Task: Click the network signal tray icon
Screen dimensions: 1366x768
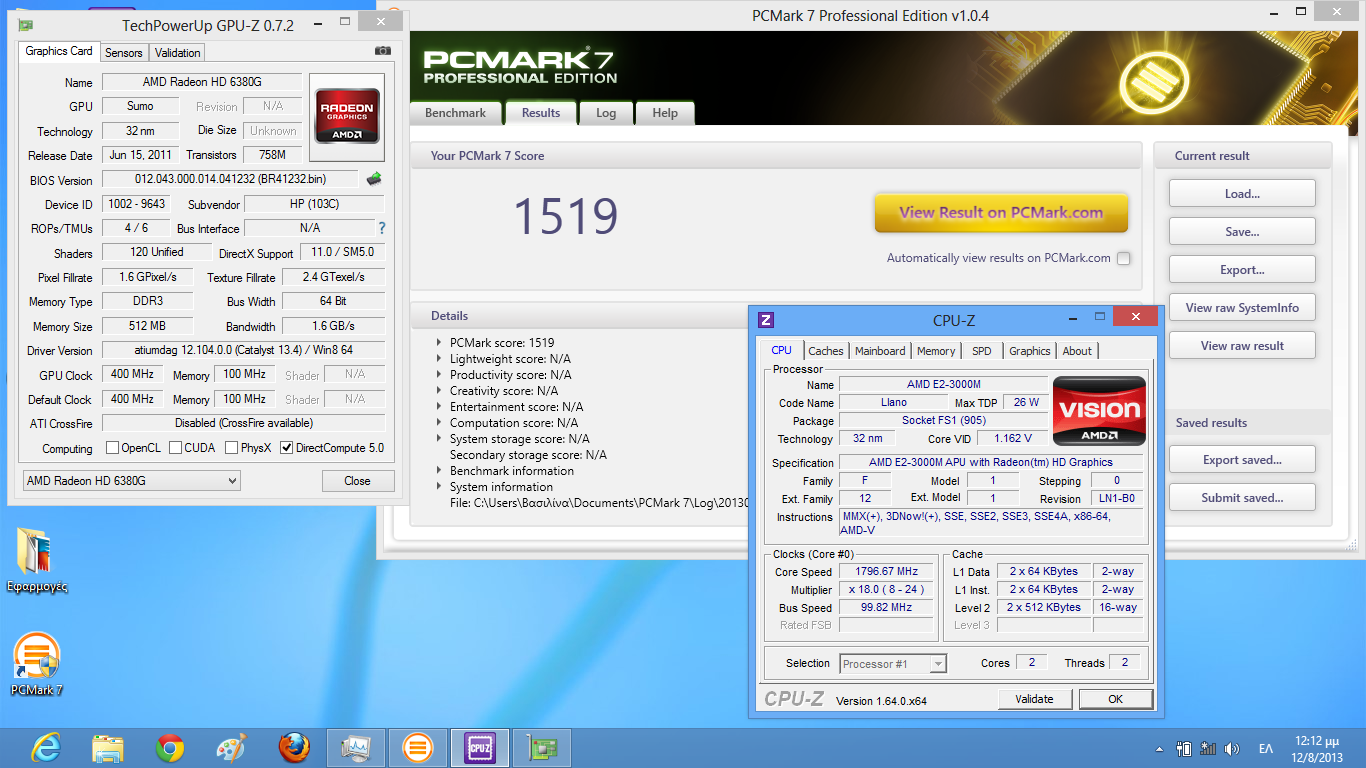Action: click(1208, 748)
